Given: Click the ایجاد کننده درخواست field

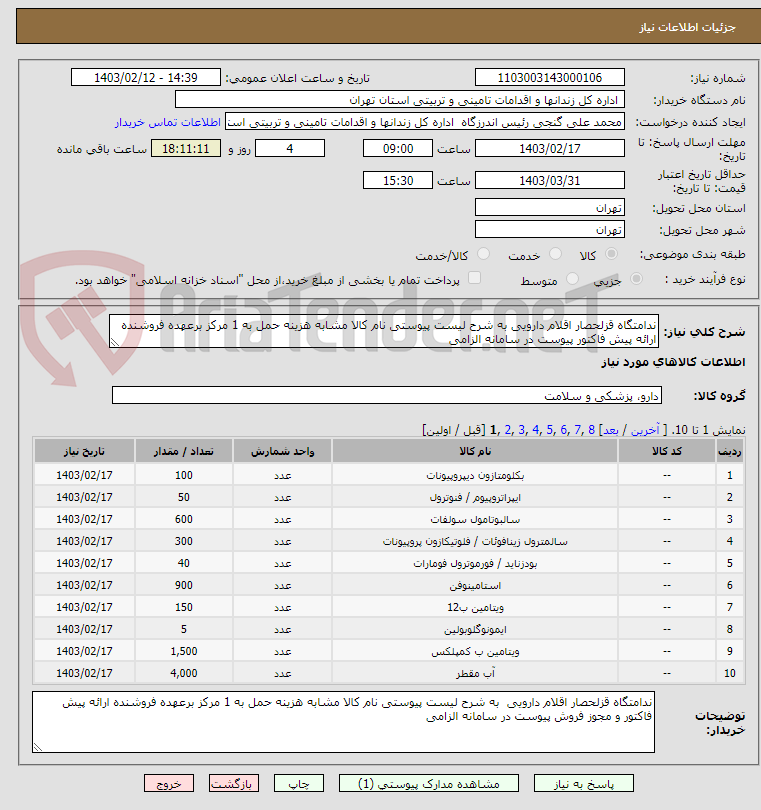Looking at the screenshot, I should tap(425, 122).
